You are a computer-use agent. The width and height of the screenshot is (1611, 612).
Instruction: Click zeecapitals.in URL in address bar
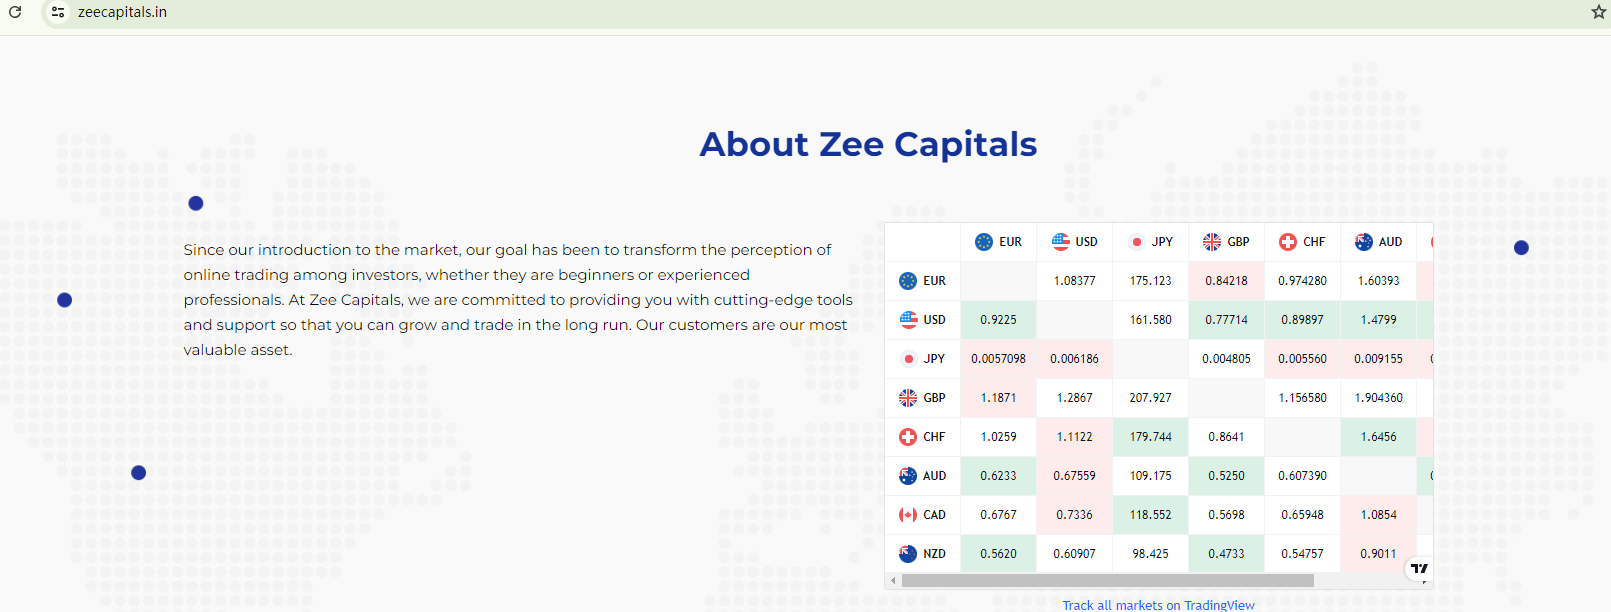tap(122, 12)
